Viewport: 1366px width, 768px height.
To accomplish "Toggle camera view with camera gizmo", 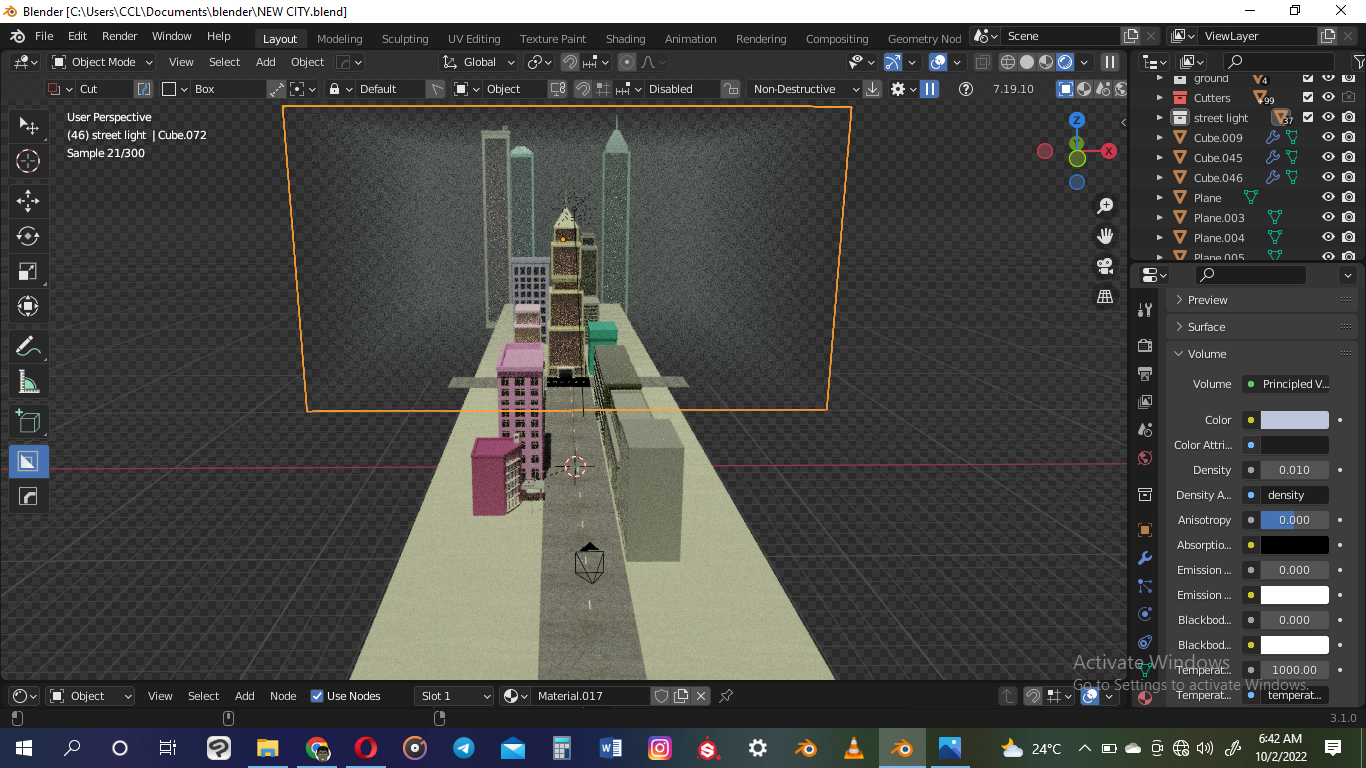I will coord(1105,266).
